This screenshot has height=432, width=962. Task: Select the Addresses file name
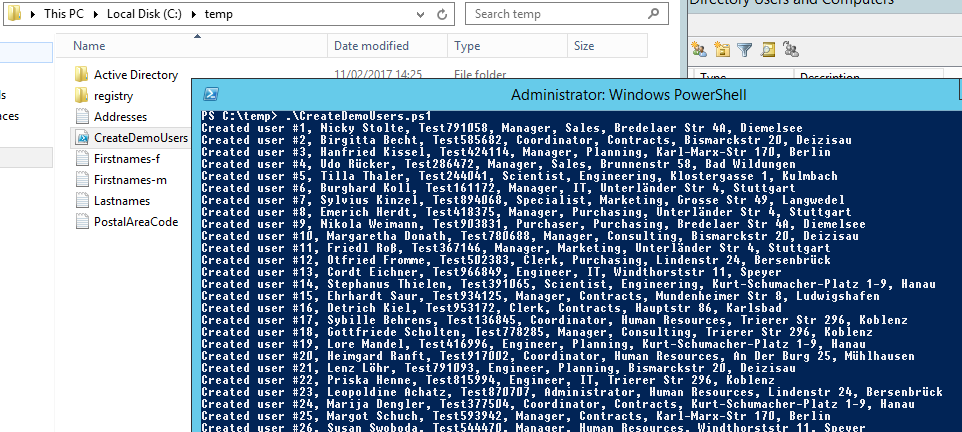click(x=120, y=117)
